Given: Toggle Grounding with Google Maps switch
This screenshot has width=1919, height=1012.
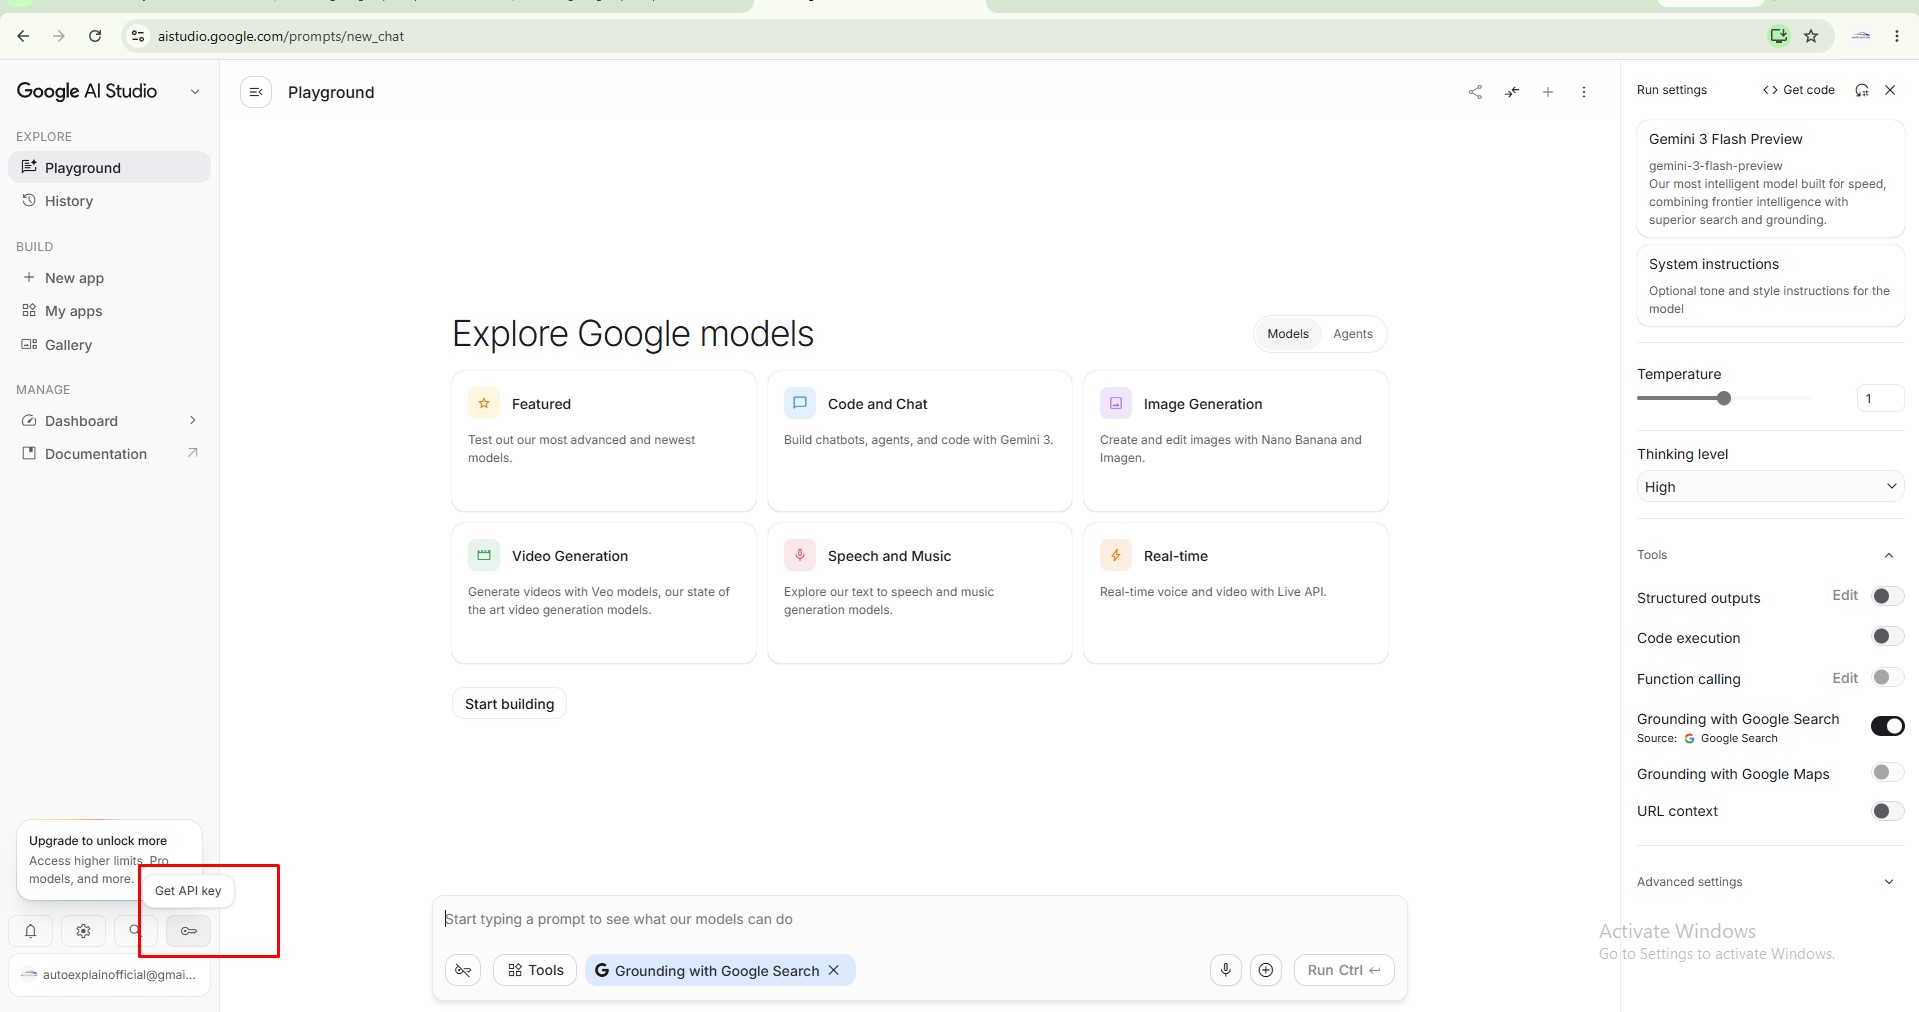Looking at the screenshot, I should (x=1888, y=772).
